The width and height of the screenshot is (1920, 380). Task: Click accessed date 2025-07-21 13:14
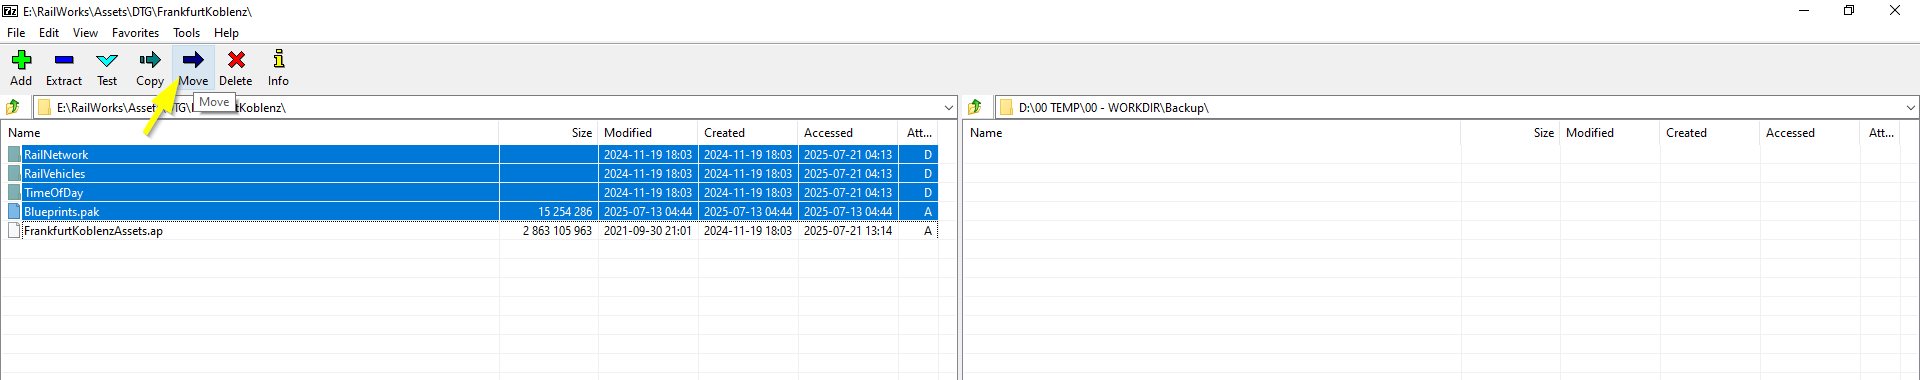pos(848,231)
